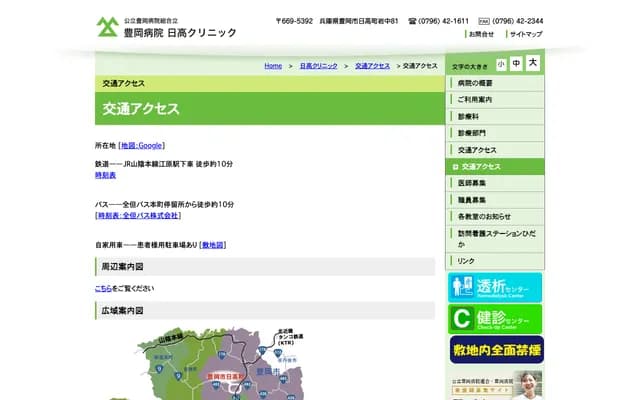This screenshot has width=640, height=400.
Task: Set text size to 大
Action: point(532,64)
